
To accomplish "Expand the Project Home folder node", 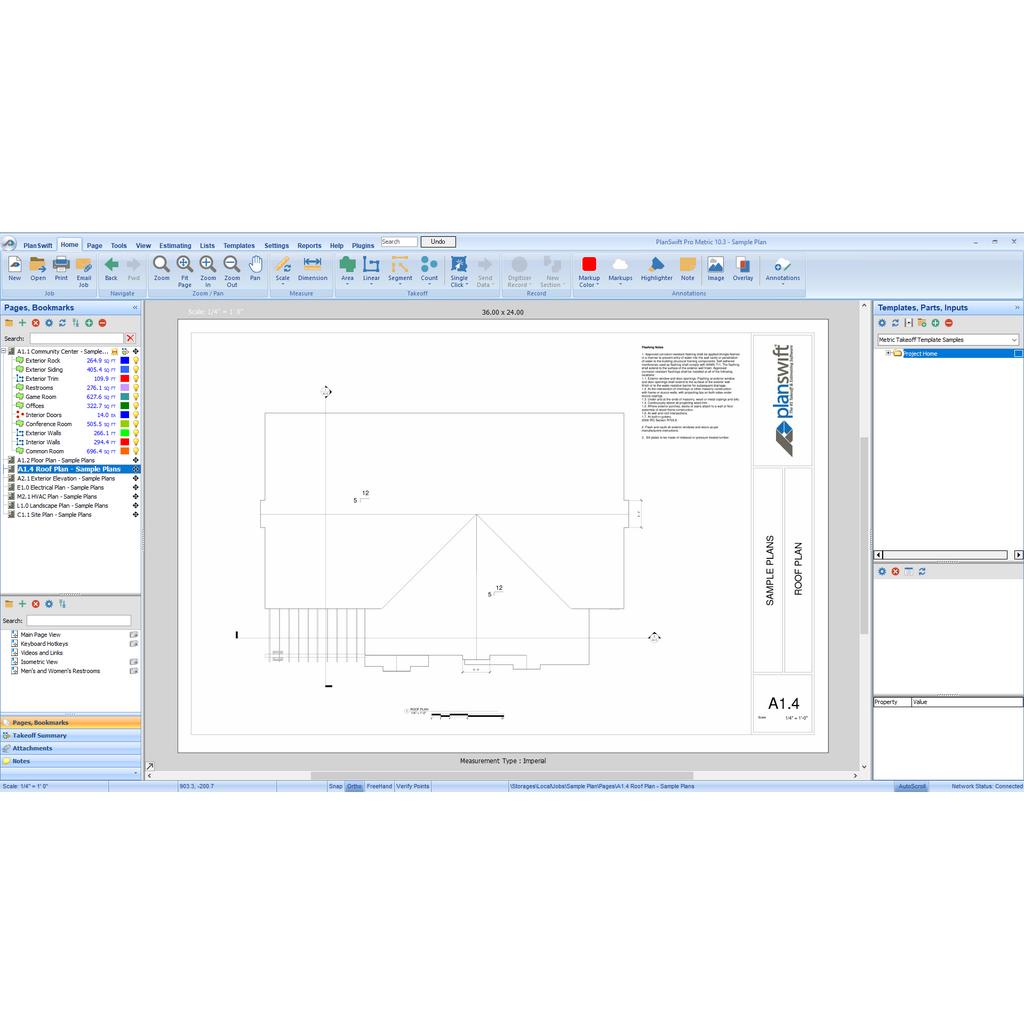I will click(x=887, y=353).
